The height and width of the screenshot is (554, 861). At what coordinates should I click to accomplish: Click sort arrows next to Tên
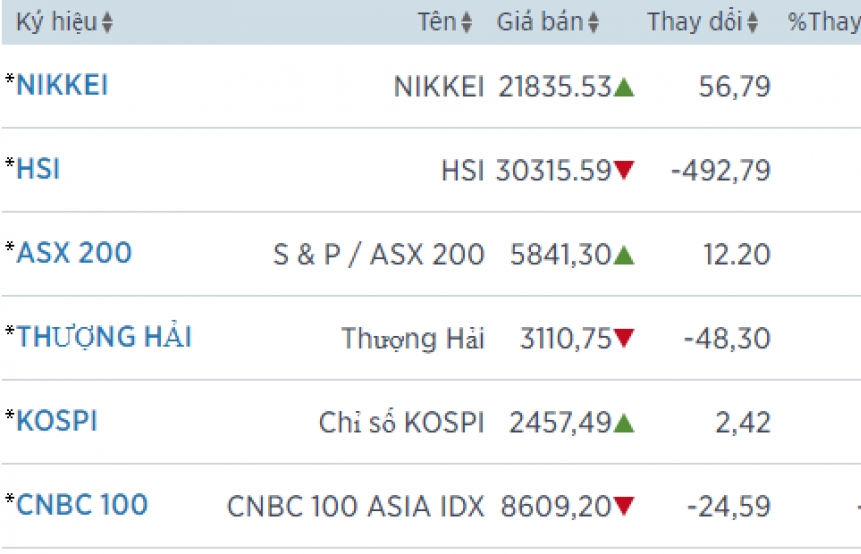[466, 23]
